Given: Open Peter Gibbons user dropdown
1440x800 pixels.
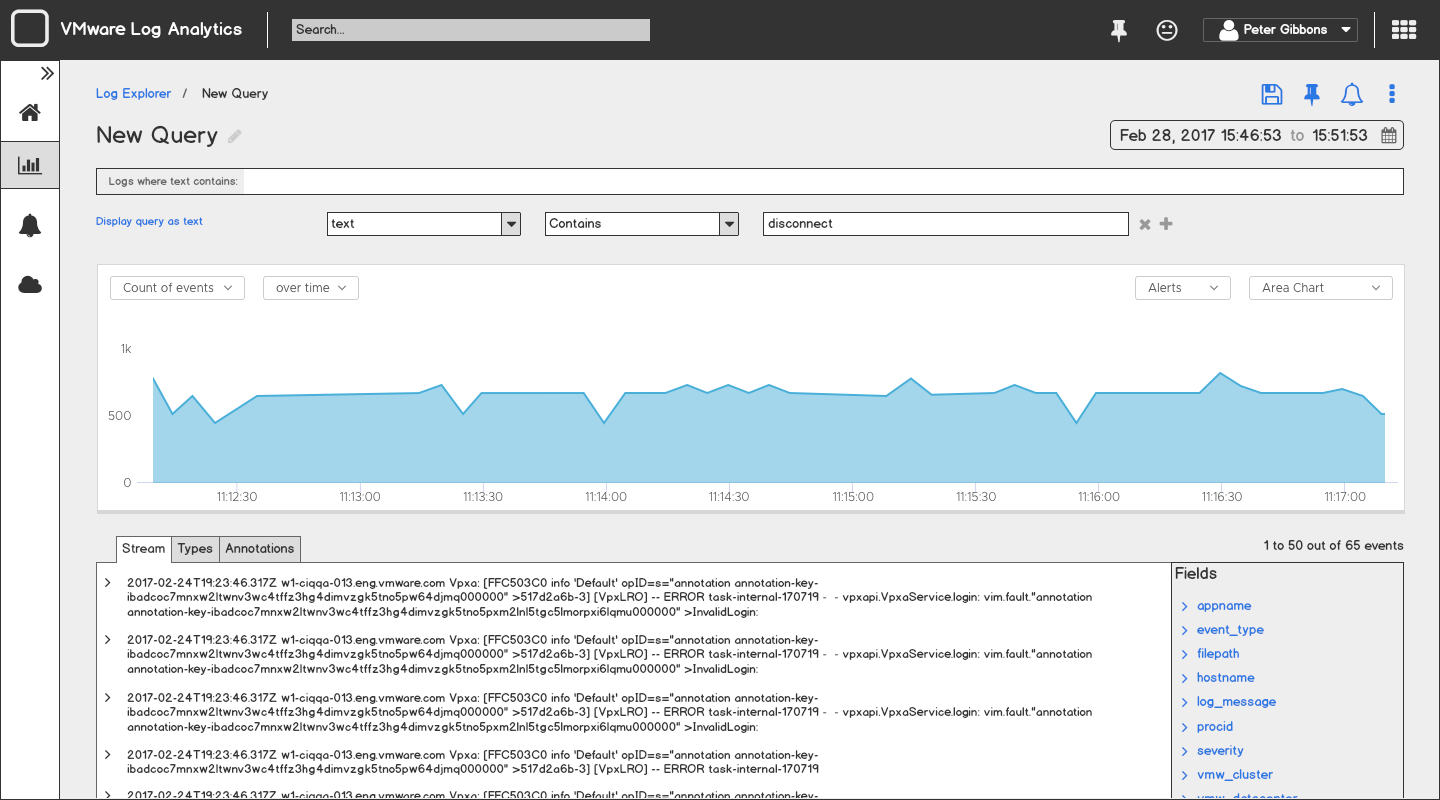Looking at the screenshot, I should tap(1280, 30).
